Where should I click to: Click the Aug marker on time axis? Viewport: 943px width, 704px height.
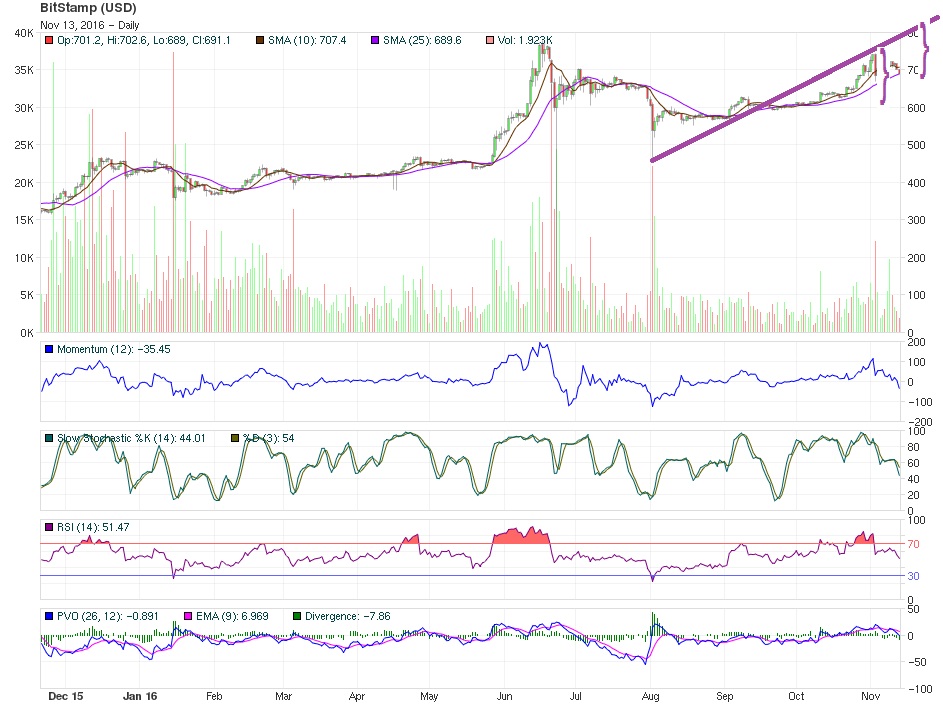[650, 696]
